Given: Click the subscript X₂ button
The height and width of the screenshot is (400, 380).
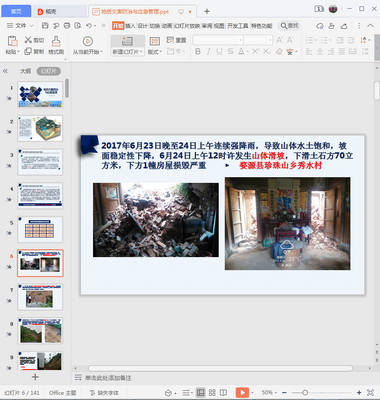Looking at the screenshot, I should [266, 51].
